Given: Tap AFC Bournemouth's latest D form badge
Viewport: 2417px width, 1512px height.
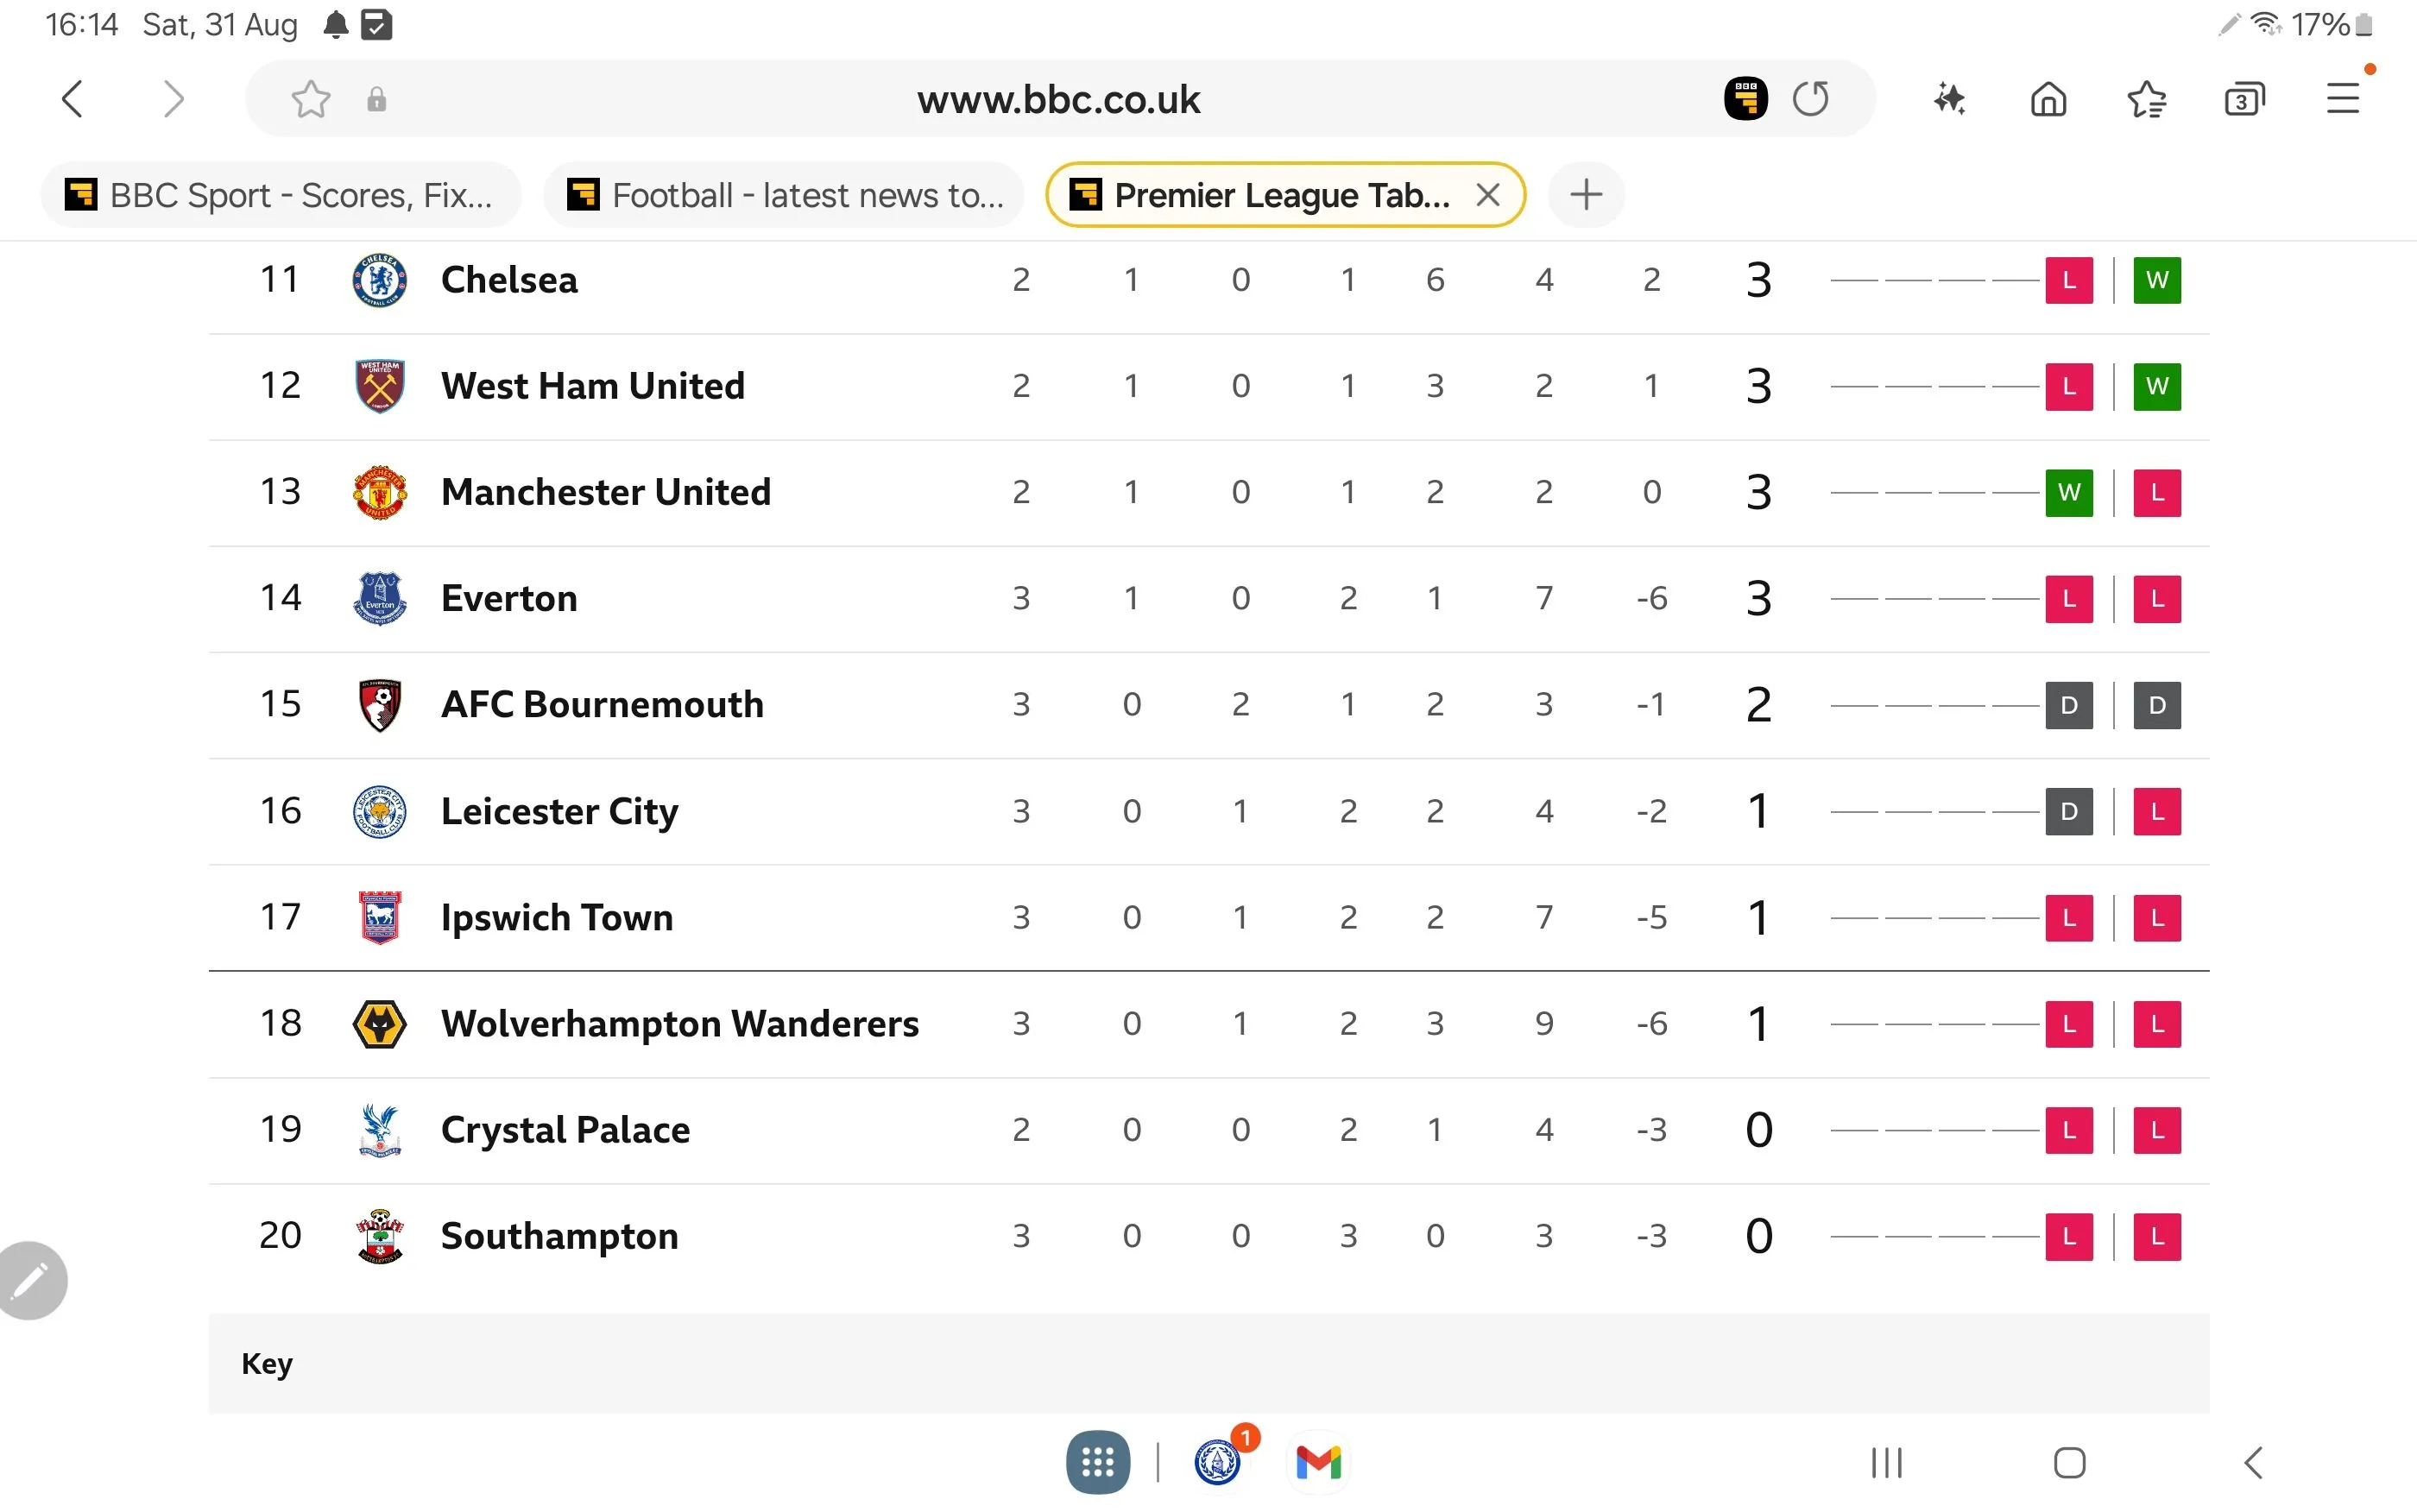Looking at the screenshot, I should 2157,705.
